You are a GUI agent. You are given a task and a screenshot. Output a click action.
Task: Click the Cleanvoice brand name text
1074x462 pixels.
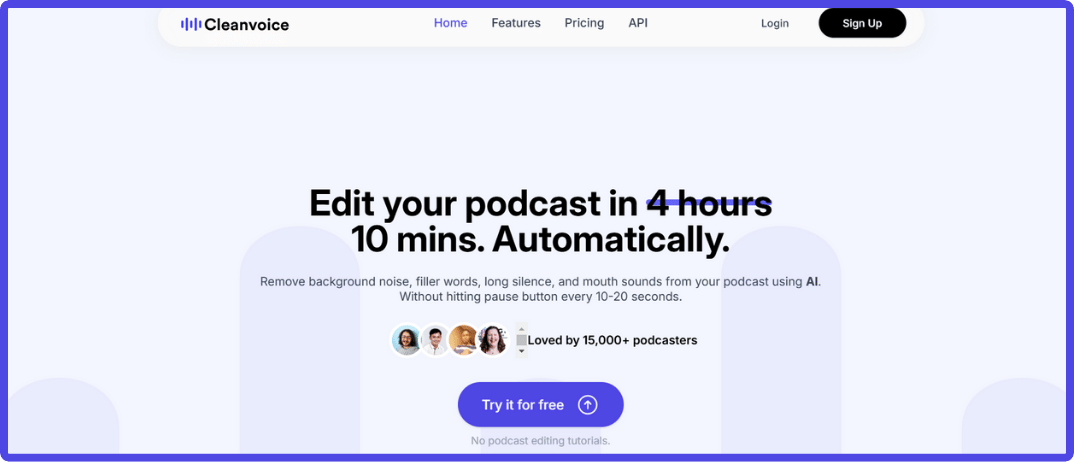click(x=247, y=25)
